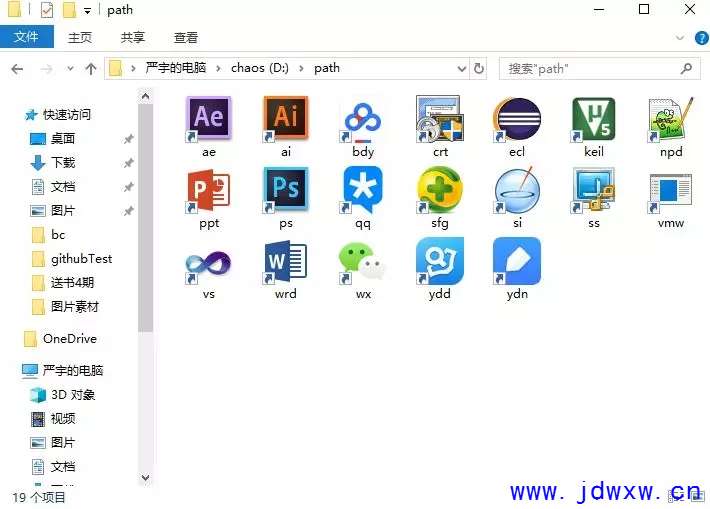
Task: Select the PowerPoint 'ppt' shortcut
Action: pyautogui.click(x=209, y=198)
